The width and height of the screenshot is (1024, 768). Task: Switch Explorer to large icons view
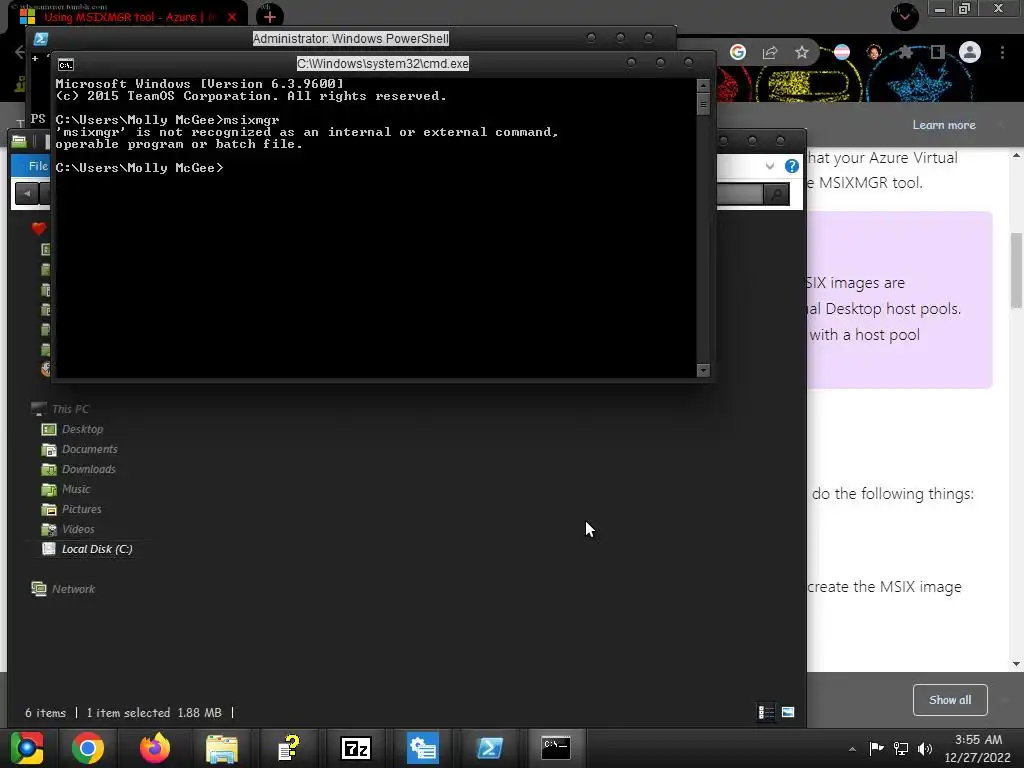[788, 712]
